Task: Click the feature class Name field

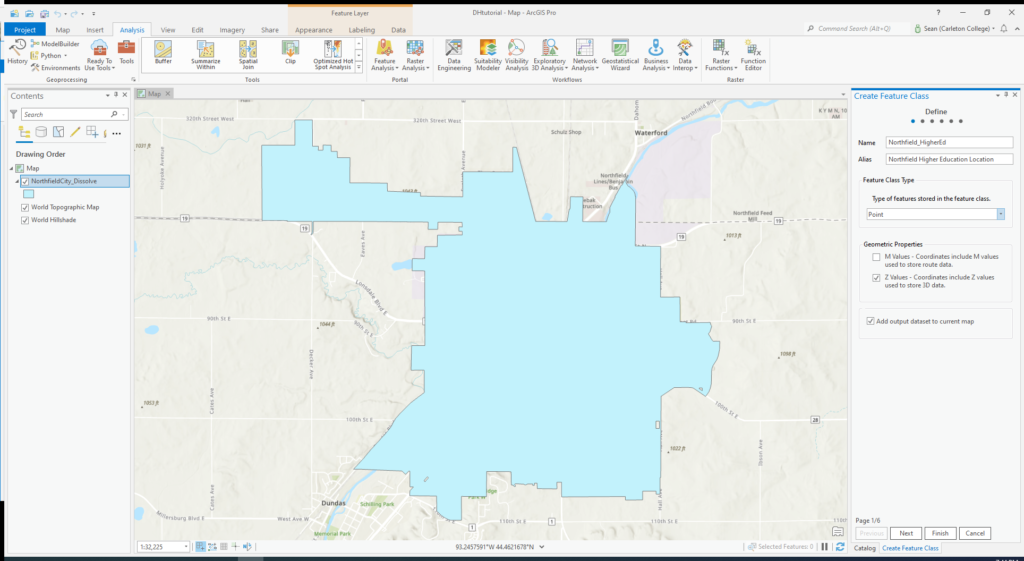Action: pyautogui.click(x=949, y=142)
